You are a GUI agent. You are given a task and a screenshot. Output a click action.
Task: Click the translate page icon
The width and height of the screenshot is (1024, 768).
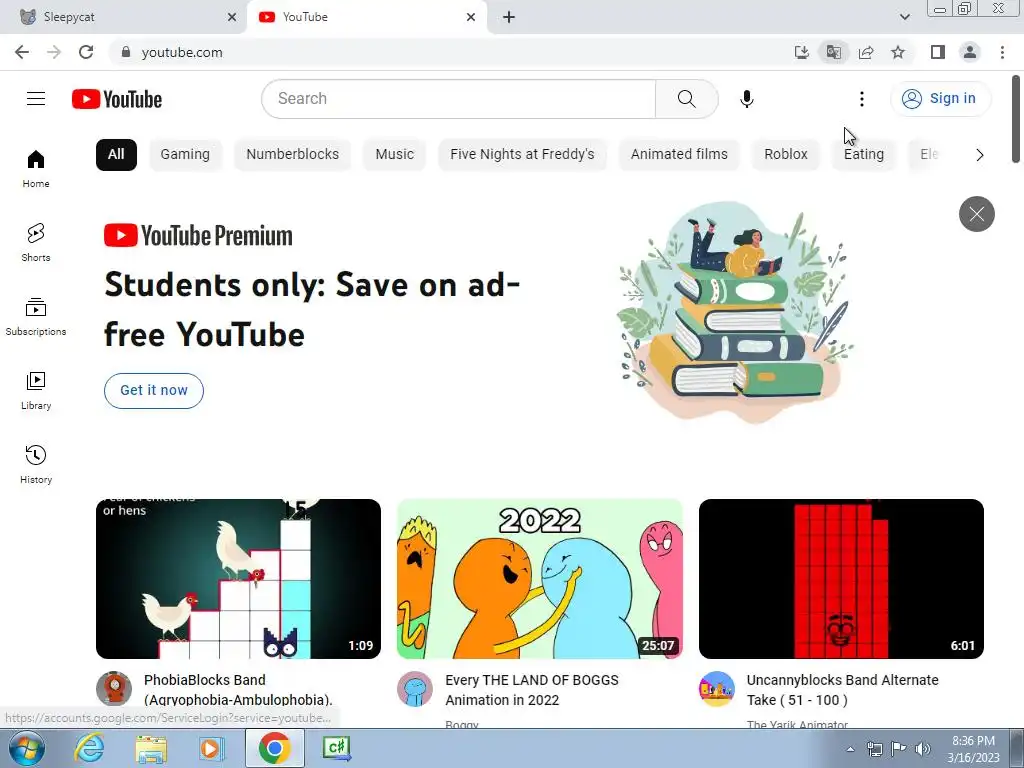click(833, 52)
